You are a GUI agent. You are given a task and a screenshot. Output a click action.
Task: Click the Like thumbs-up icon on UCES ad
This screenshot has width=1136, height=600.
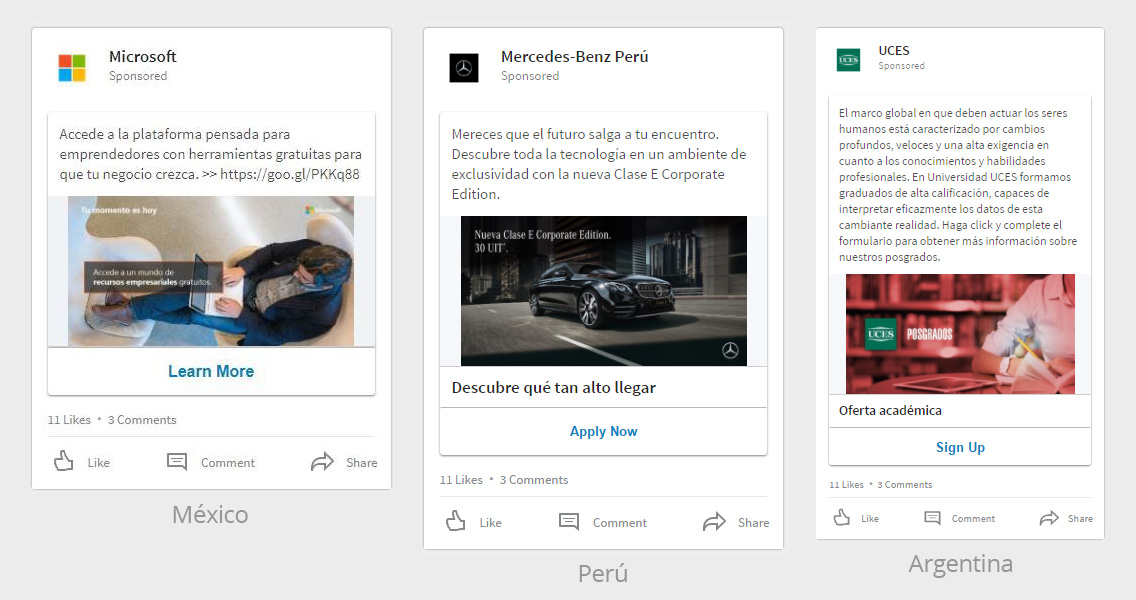pyautogui.click(x=841, y=517)
